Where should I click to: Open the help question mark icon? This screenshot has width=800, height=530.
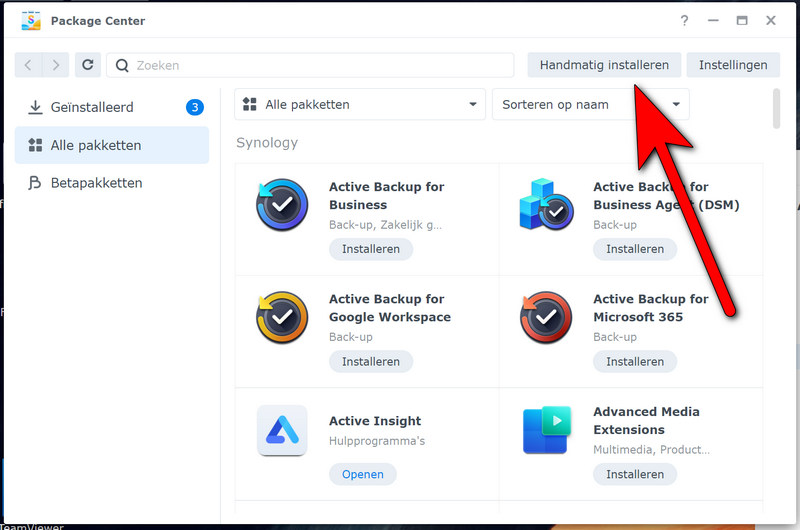(684, 21)
